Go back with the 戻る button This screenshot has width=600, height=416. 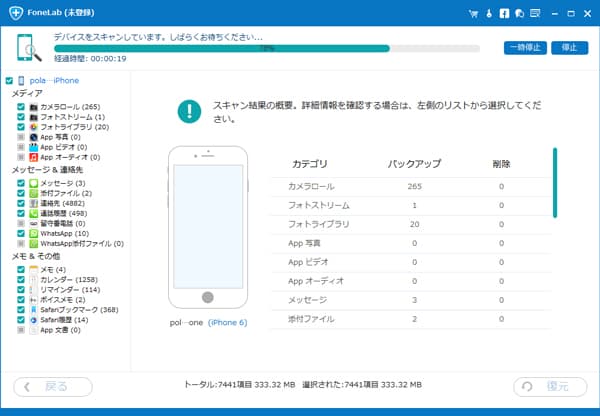pos(53,387)
